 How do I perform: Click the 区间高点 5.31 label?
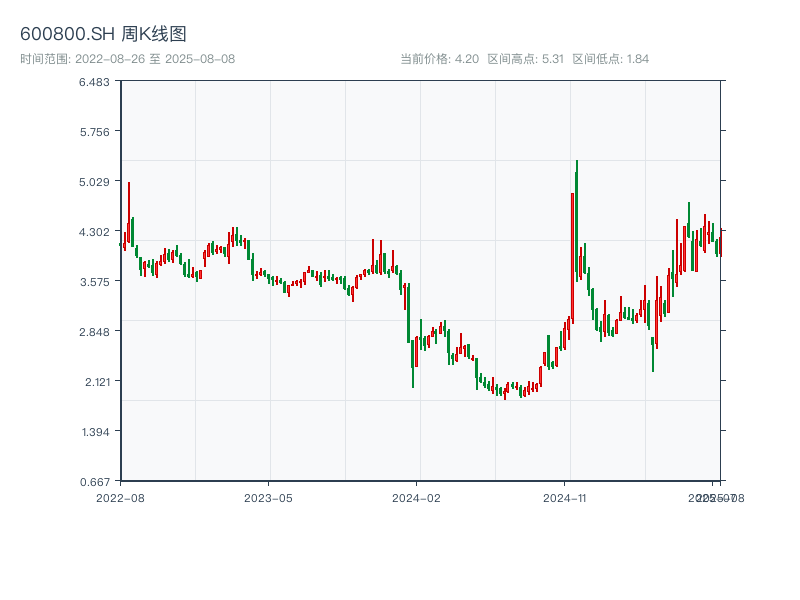[525, 59]
